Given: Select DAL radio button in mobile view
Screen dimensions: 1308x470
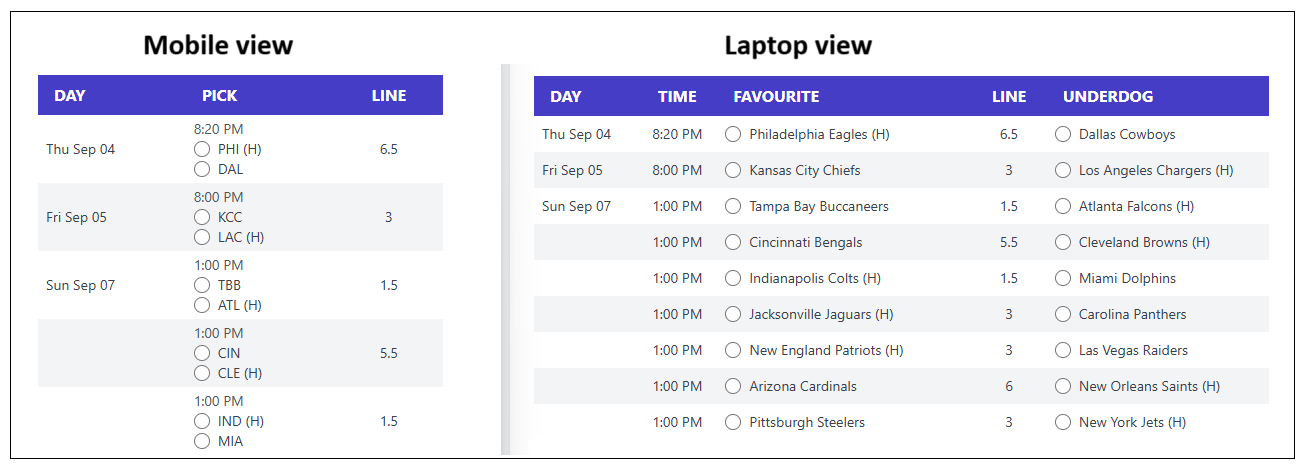Looking at the screenshot, I should pos(202,169).
